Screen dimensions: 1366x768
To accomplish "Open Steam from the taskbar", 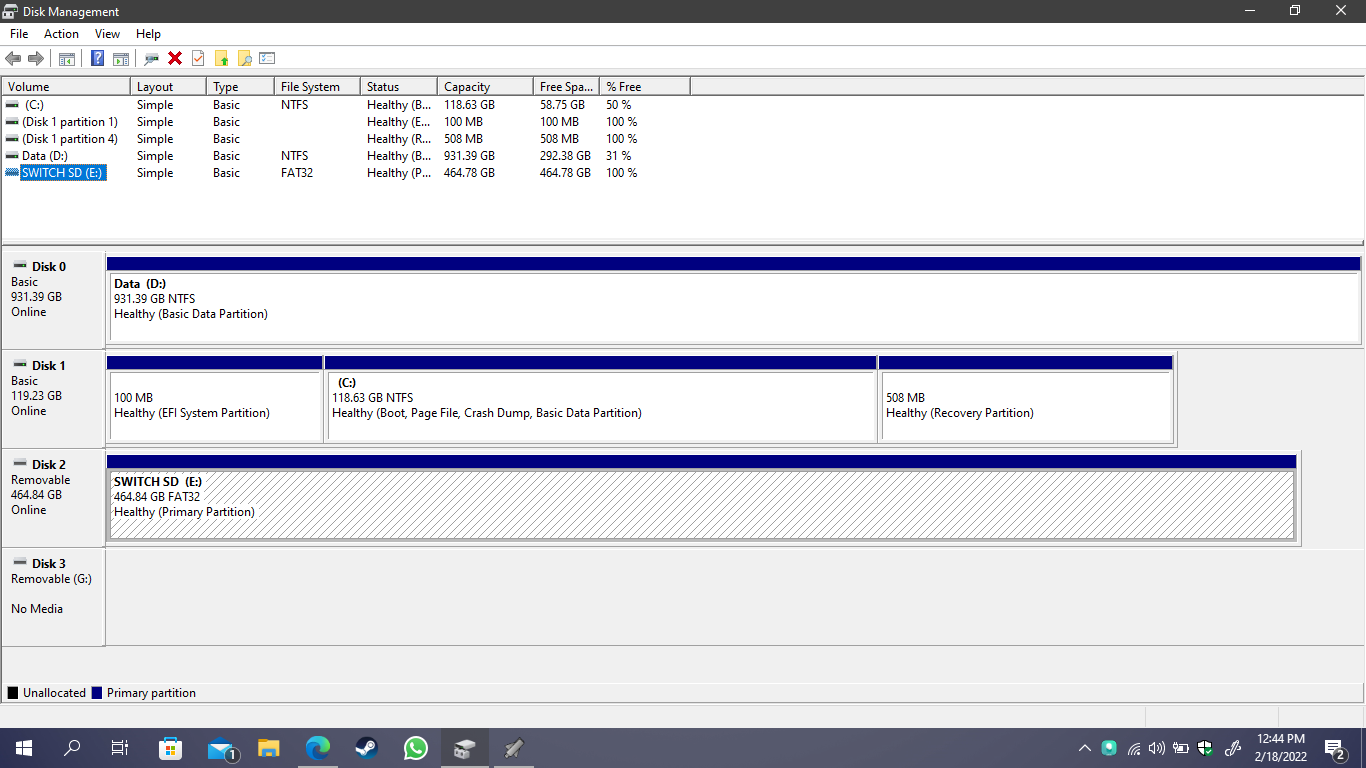I will [x=366, y=748].
